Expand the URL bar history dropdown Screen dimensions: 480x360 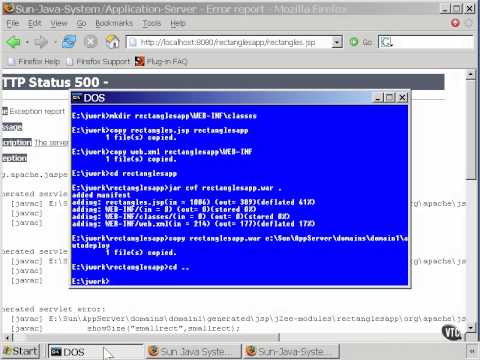click(x=337, y=42)
